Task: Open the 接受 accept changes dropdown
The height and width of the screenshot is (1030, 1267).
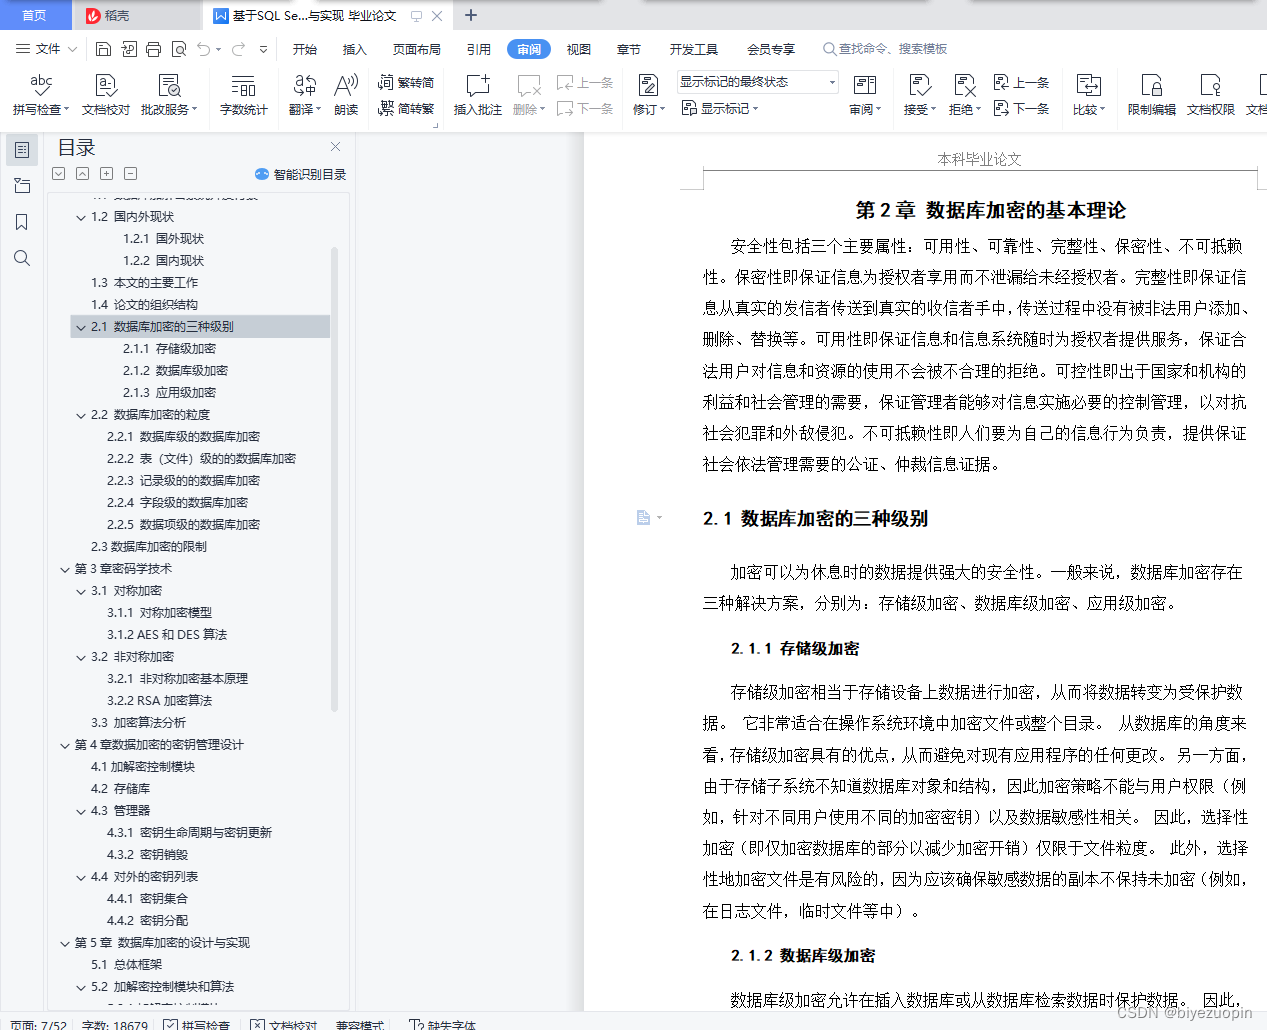Action: pos(919,96)
